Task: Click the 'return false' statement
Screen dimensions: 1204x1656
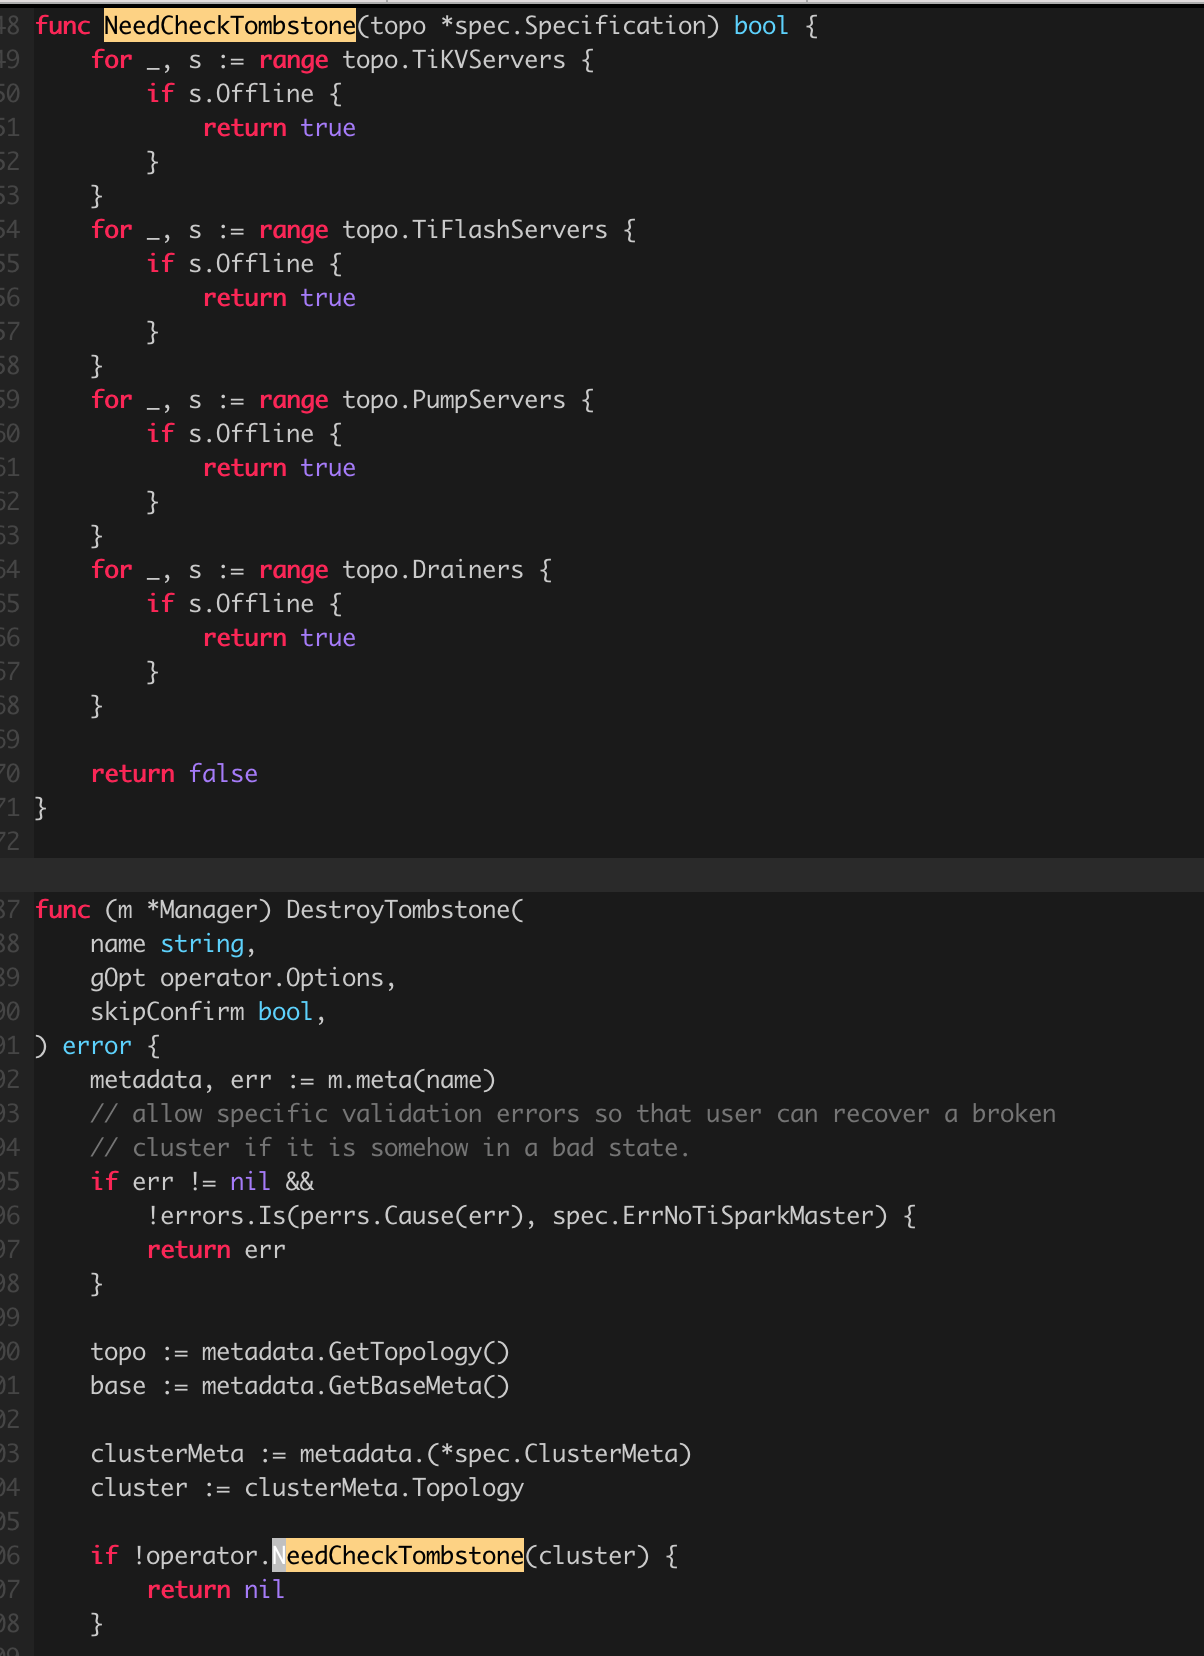Action: click(174, 774)
